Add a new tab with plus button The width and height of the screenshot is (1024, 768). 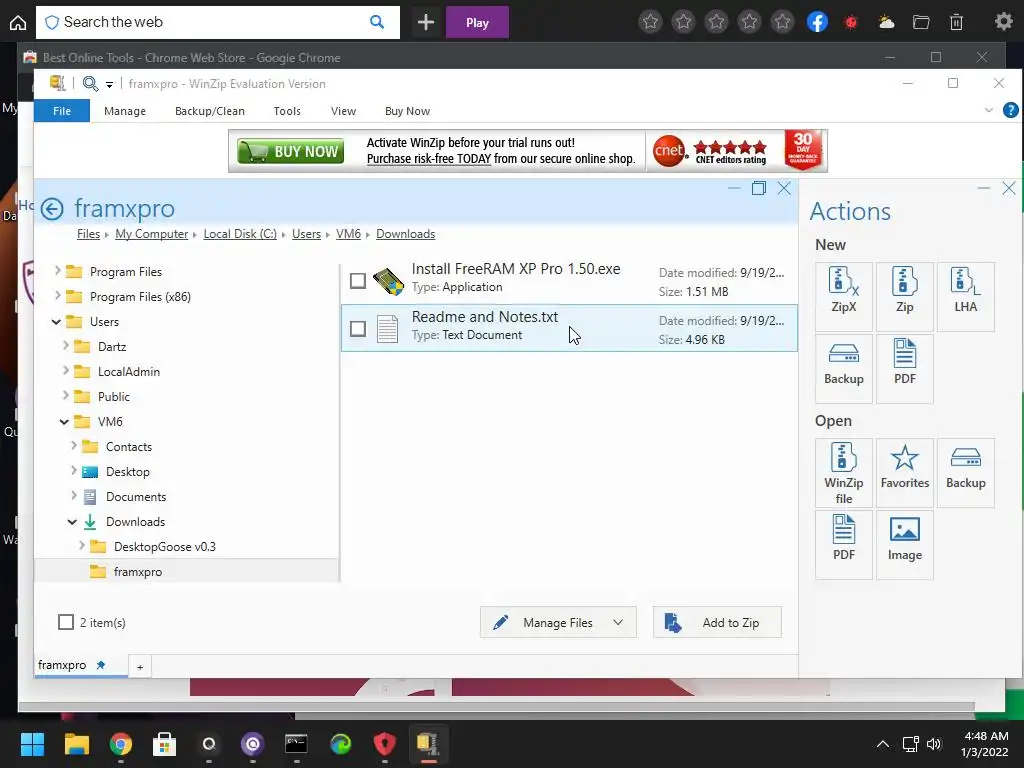point(140,667)
